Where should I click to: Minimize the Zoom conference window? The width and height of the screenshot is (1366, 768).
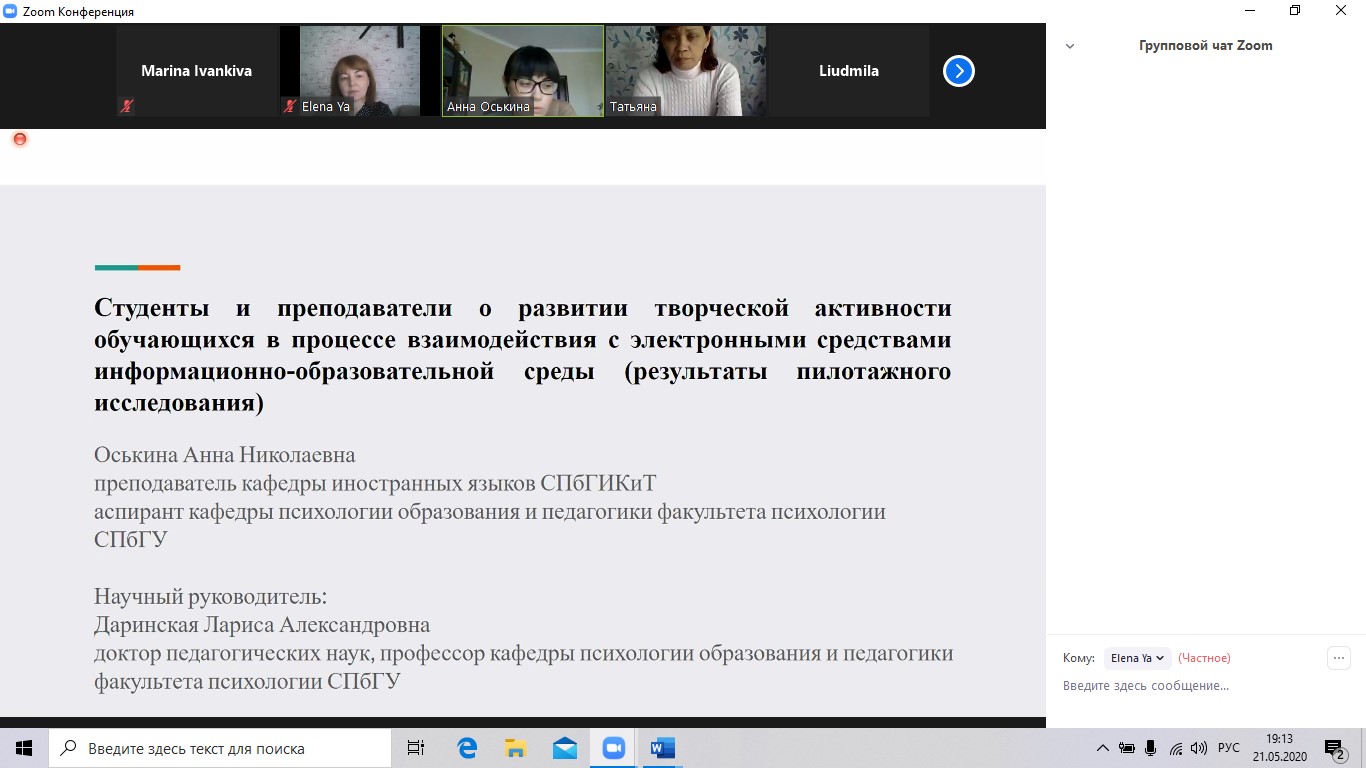(1249, 11)
